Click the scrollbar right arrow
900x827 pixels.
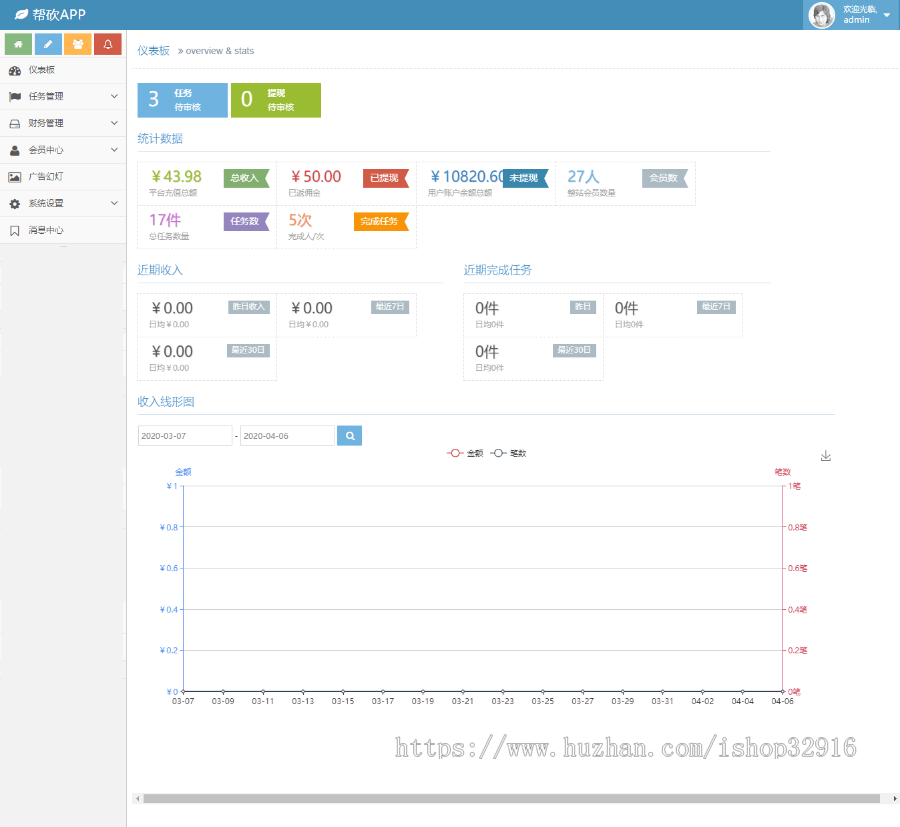(x=894, y=798)
